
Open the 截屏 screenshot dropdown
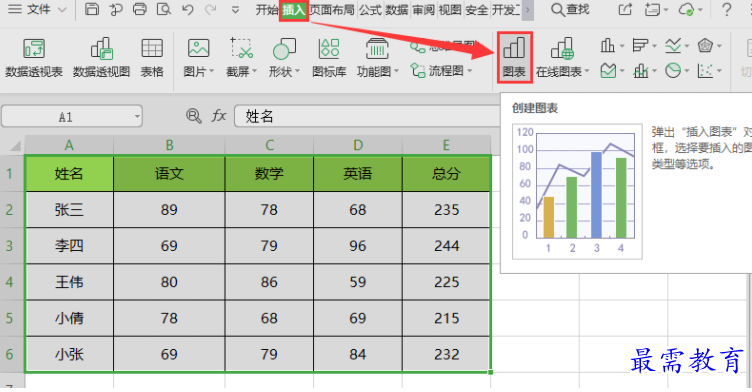click(241, 58)
